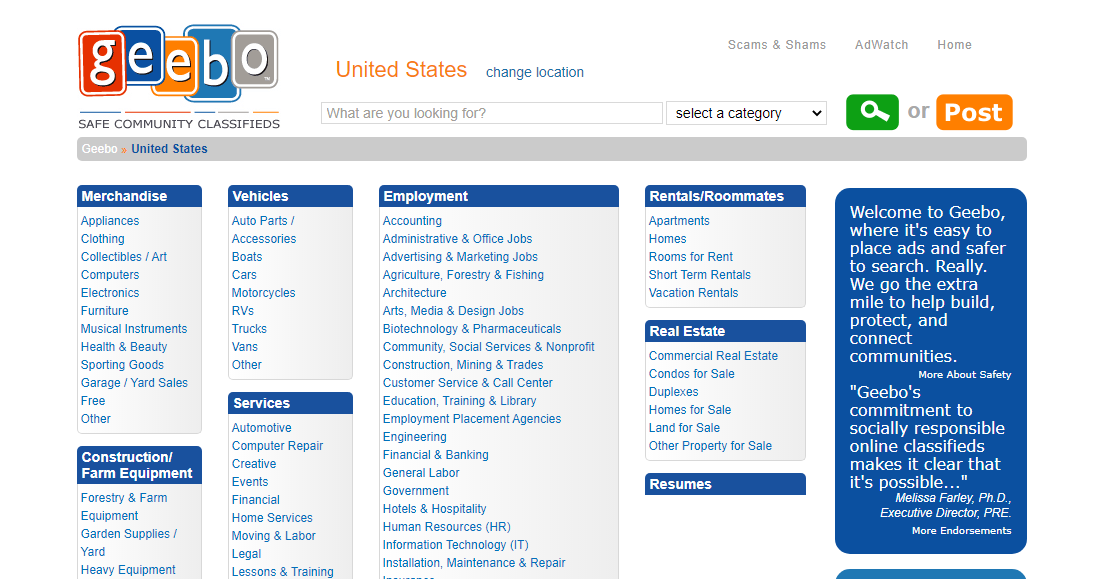Open Commercial Real Estate link

[x=713, y=356]
